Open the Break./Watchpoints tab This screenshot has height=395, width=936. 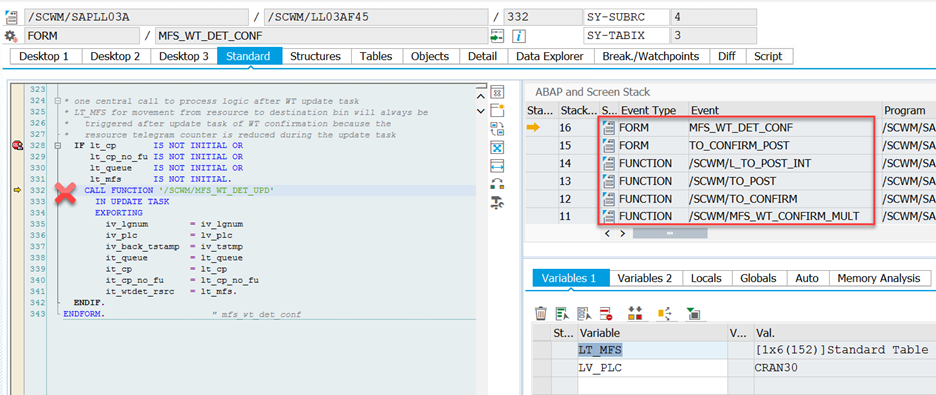651,56
